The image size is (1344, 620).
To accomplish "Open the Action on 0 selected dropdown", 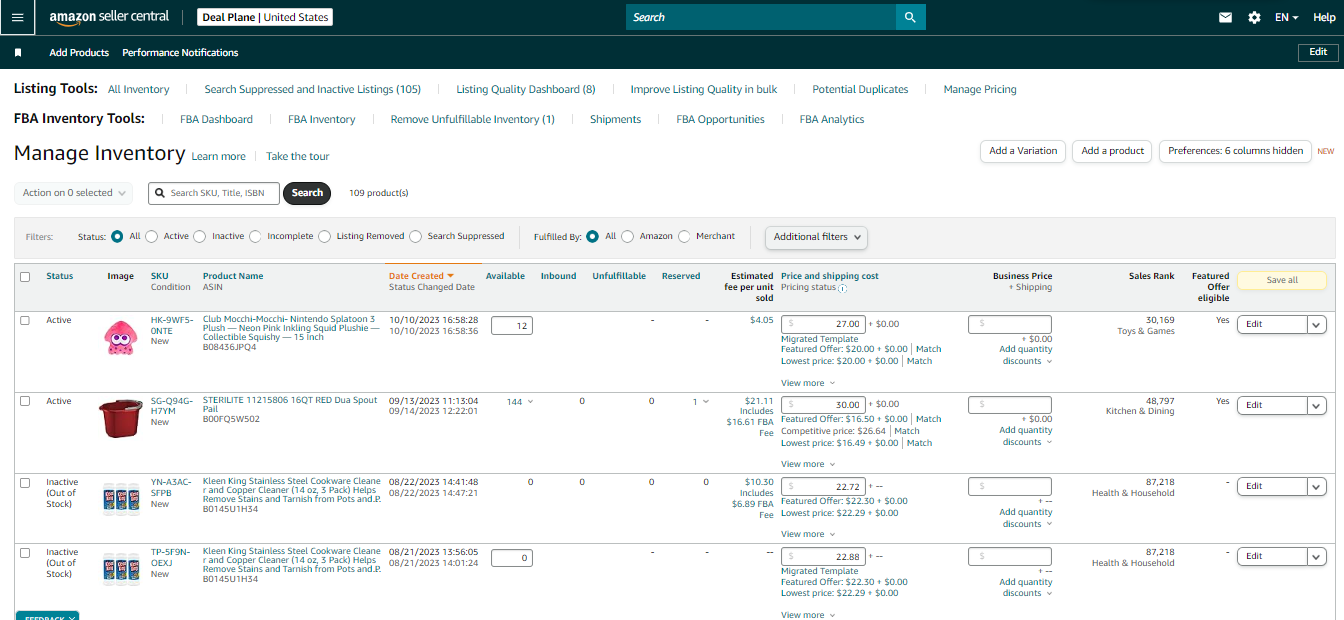I will coord(73,193).
